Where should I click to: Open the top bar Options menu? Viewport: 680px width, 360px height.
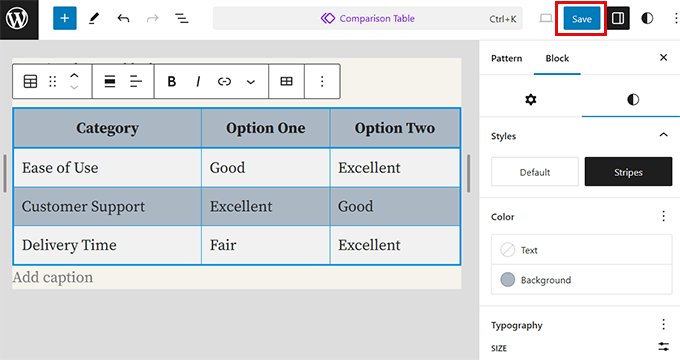[x=675, y=18]
